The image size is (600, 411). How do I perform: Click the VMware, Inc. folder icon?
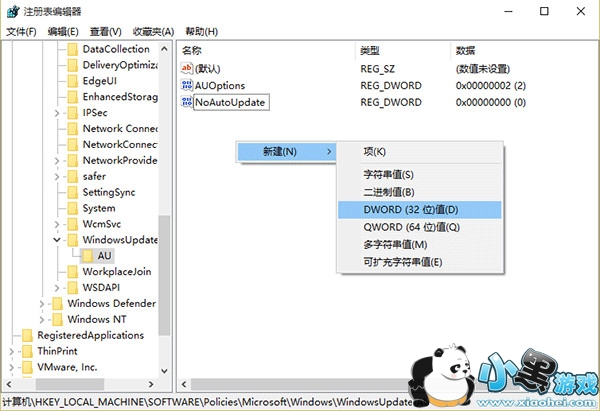(27, 367)
